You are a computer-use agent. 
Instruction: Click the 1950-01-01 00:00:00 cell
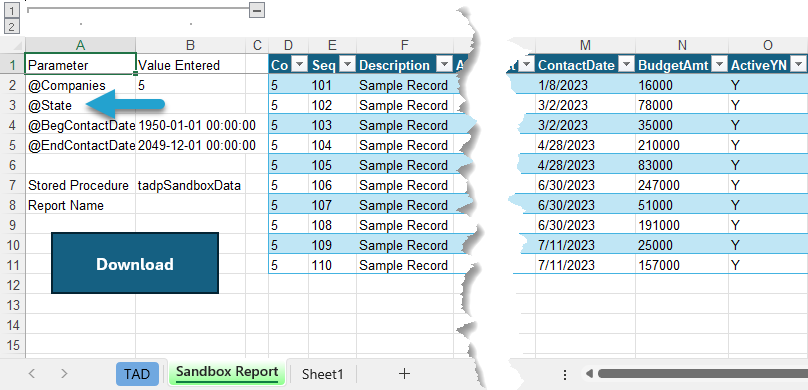pyautogui.click(x=190, y=125)
